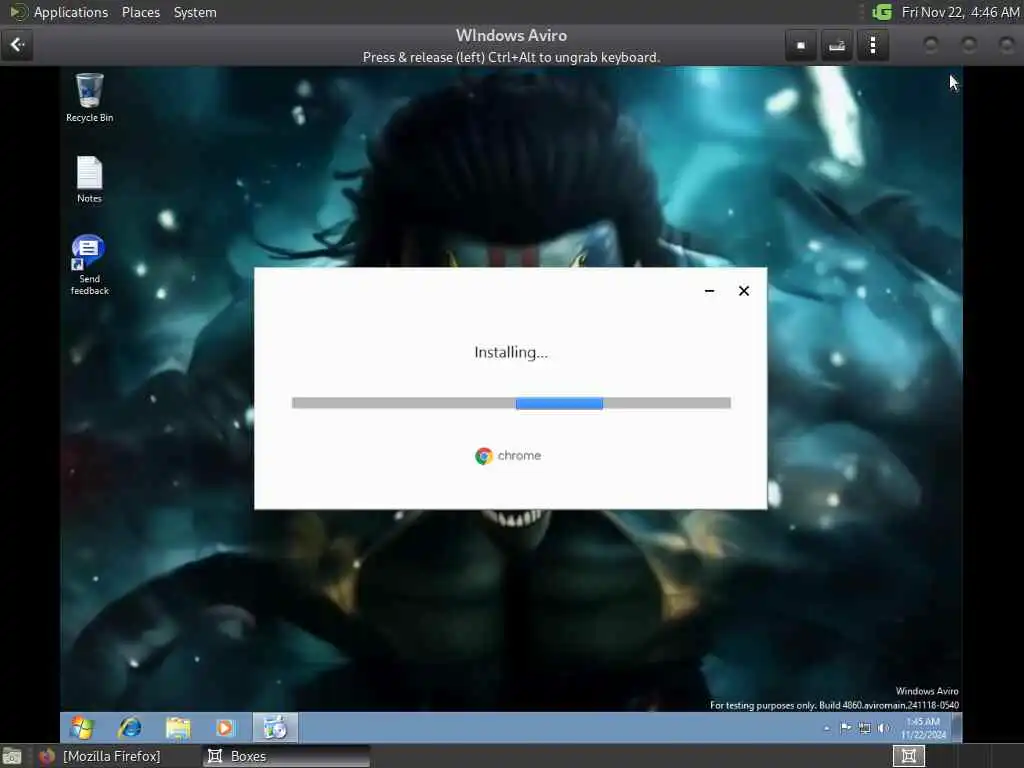This screenshot has width=1024, height=768.
Task: Select the Chrome installer taskbar item
Action: coord(275,728)
